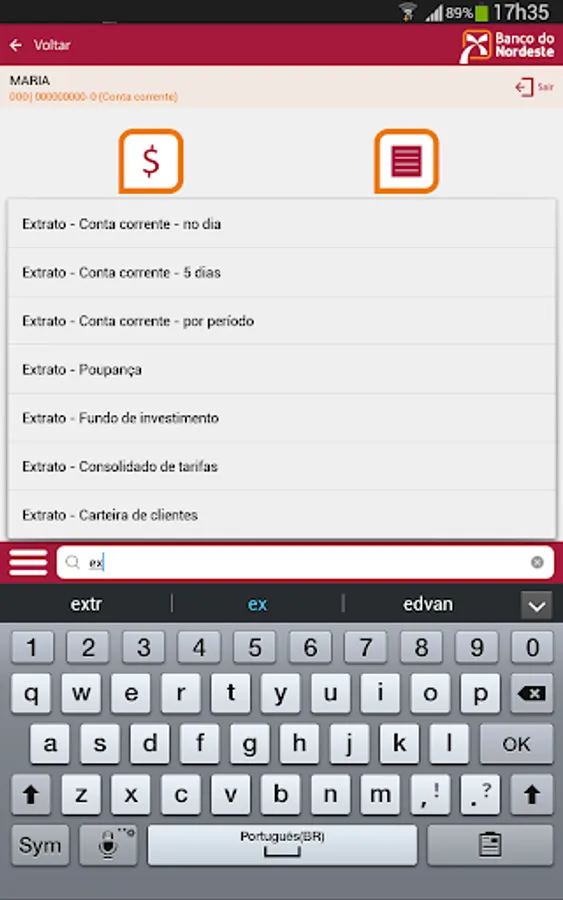Choose the 'edvan' word suggestion
This screenshot has width=563, height=900.
[x=428, y=604]
